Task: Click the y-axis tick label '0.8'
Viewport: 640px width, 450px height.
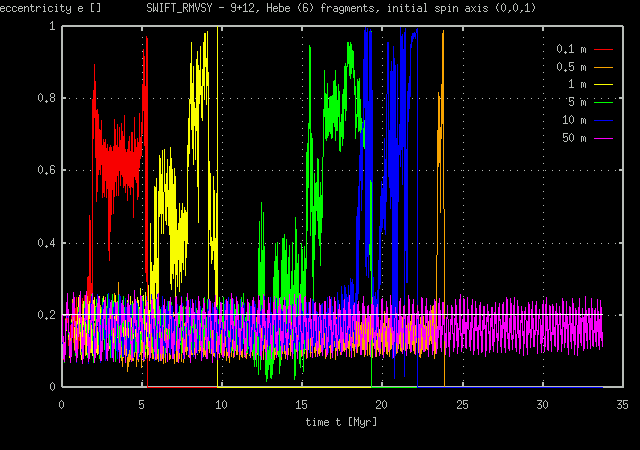Action: click(x=46, y=98)
